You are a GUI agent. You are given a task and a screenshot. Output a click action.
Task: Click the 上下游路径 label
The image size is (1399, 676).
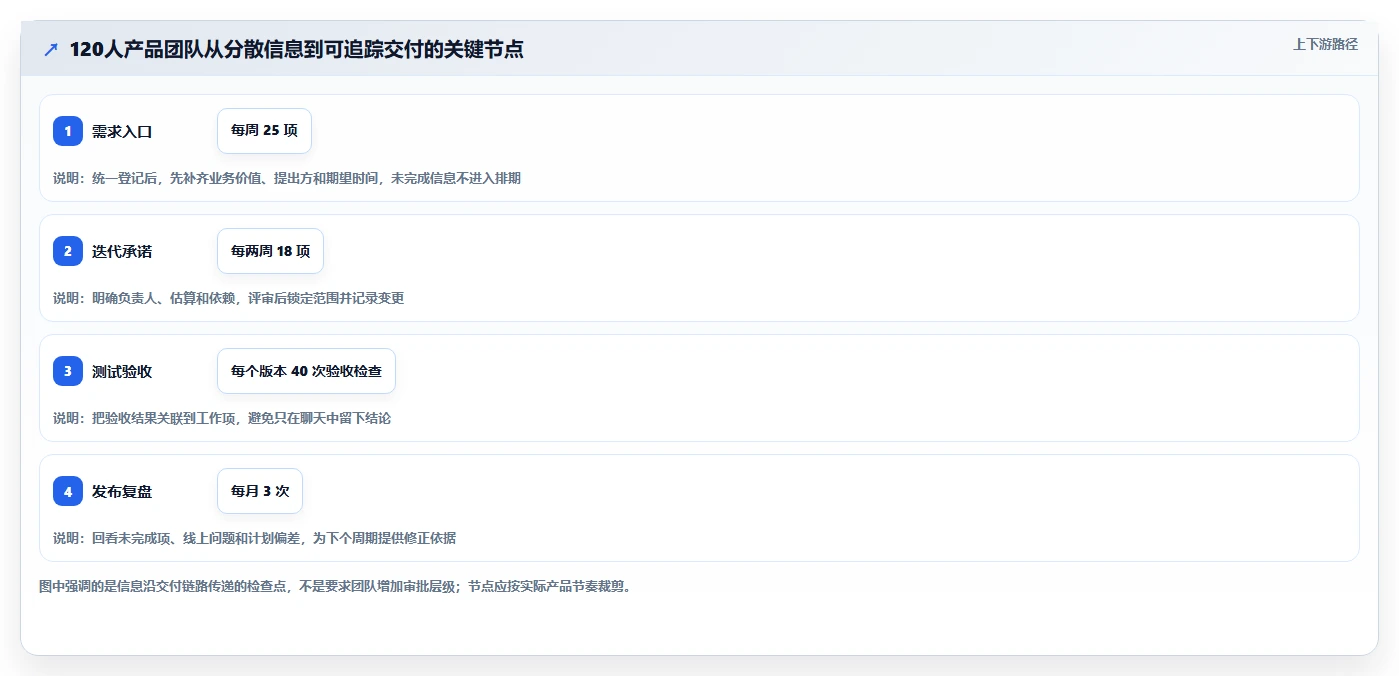click(1325, 44)
